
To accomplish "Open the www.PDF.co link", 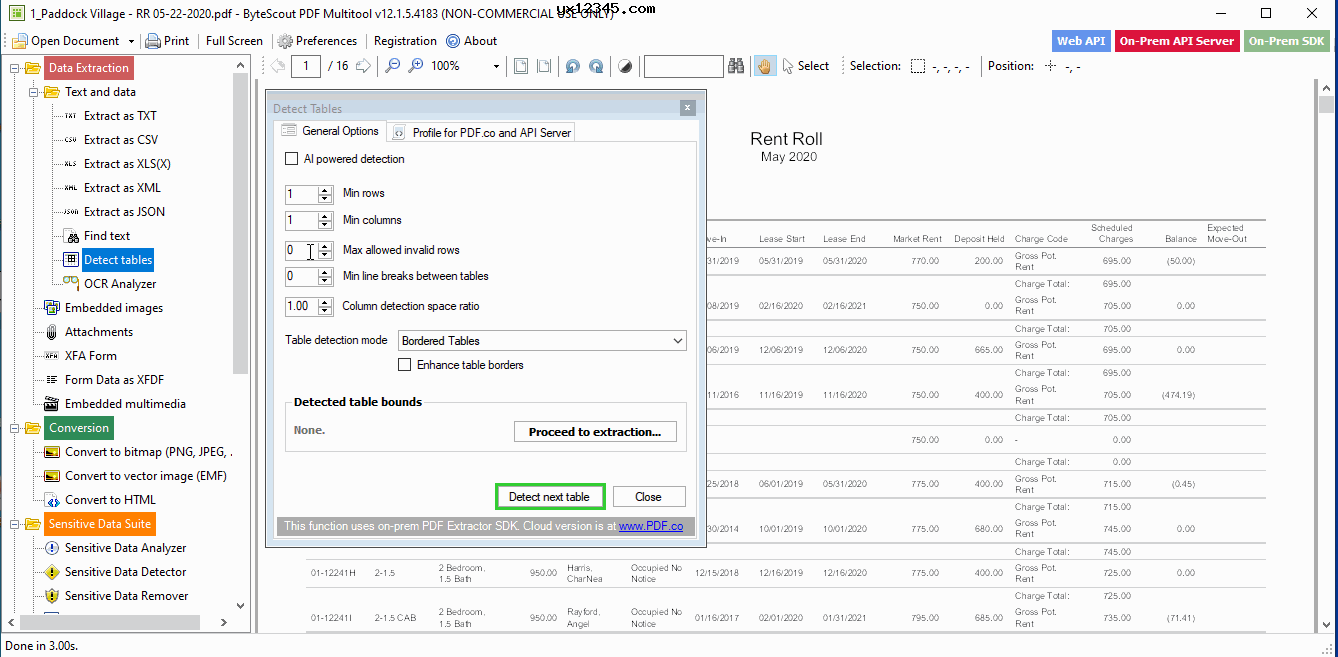I will (650, 526).
